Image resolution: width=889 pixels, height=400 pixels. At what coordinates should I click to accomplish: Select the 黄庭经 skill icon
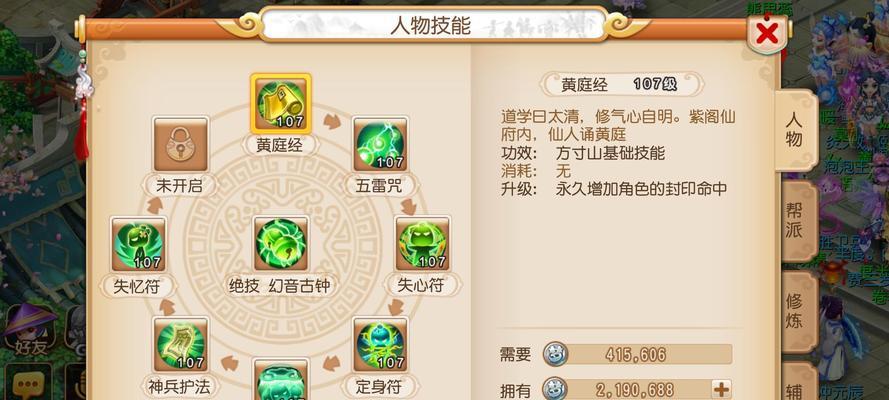(281, 104)
